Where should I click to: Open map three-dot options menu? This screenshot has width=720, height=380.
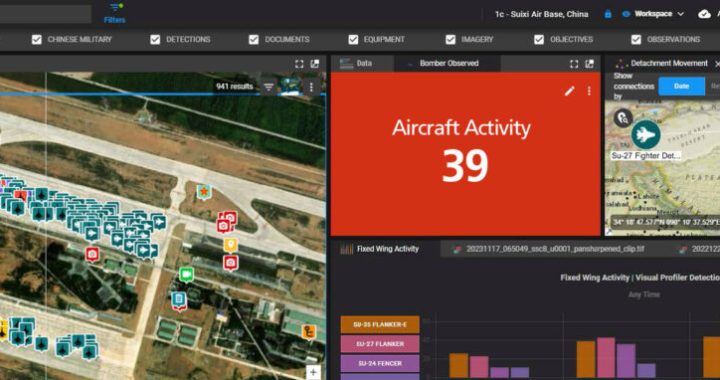[x=311, y=86]
